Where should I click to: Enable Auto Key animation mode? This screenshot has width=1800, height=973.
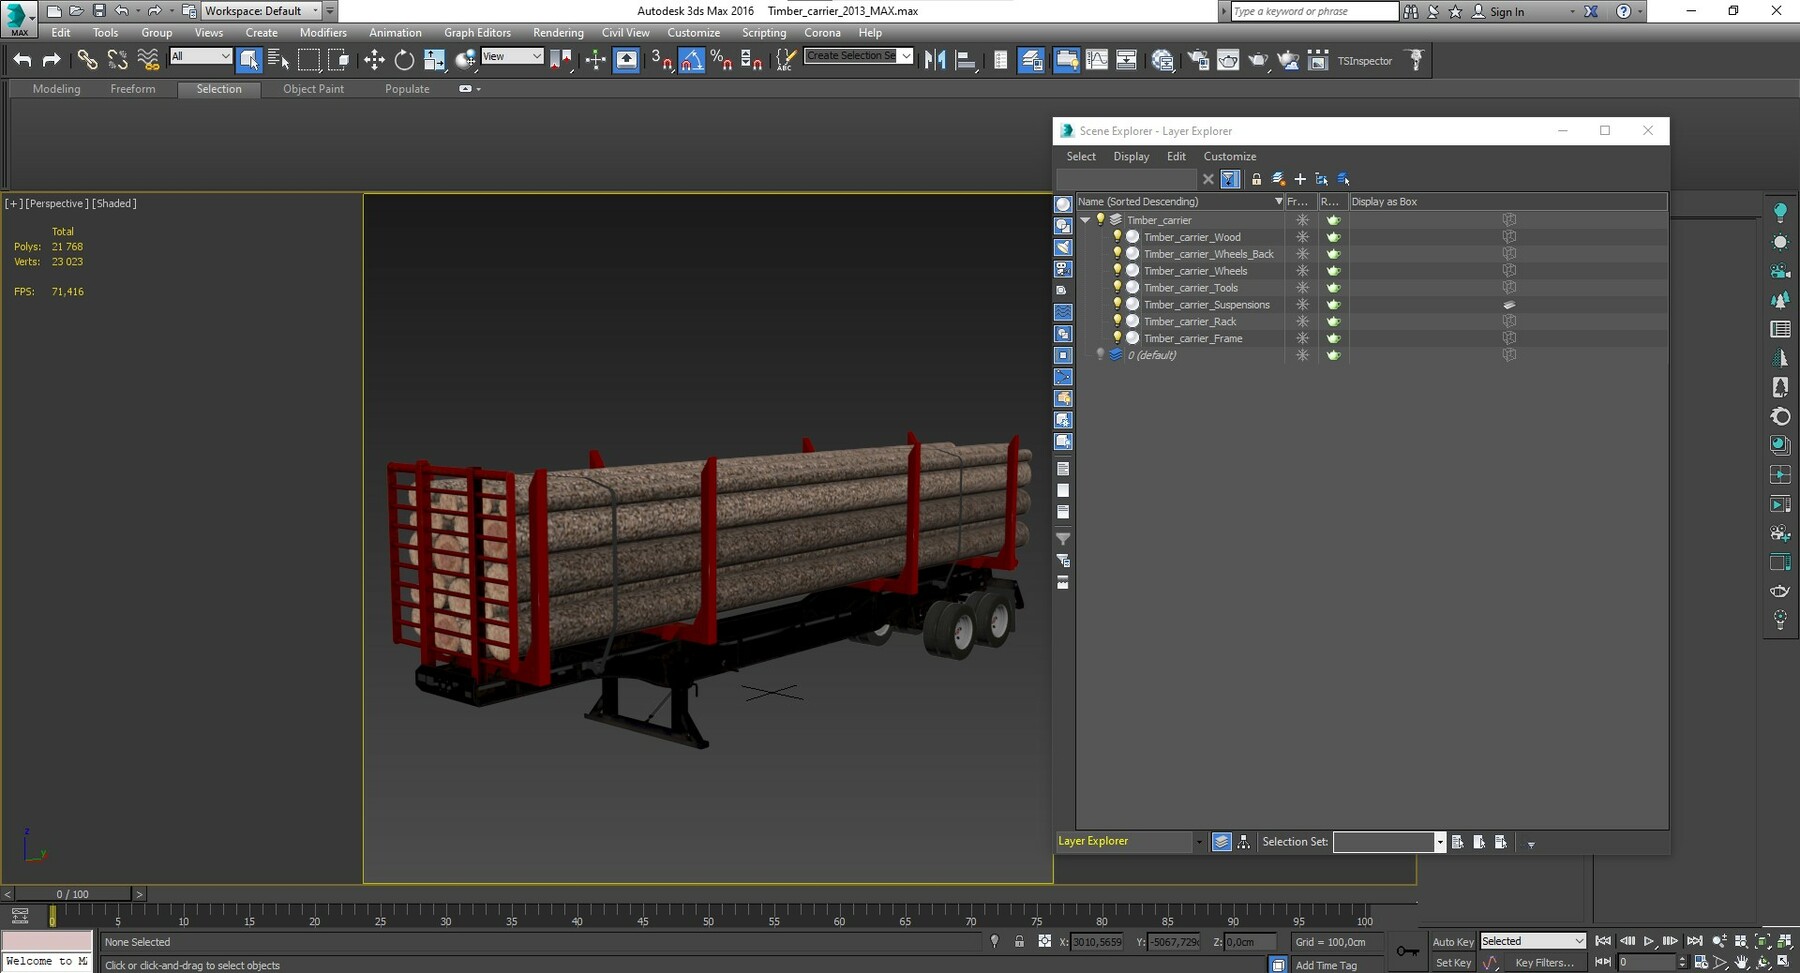pyautogui.click(x=1452, y=941)
